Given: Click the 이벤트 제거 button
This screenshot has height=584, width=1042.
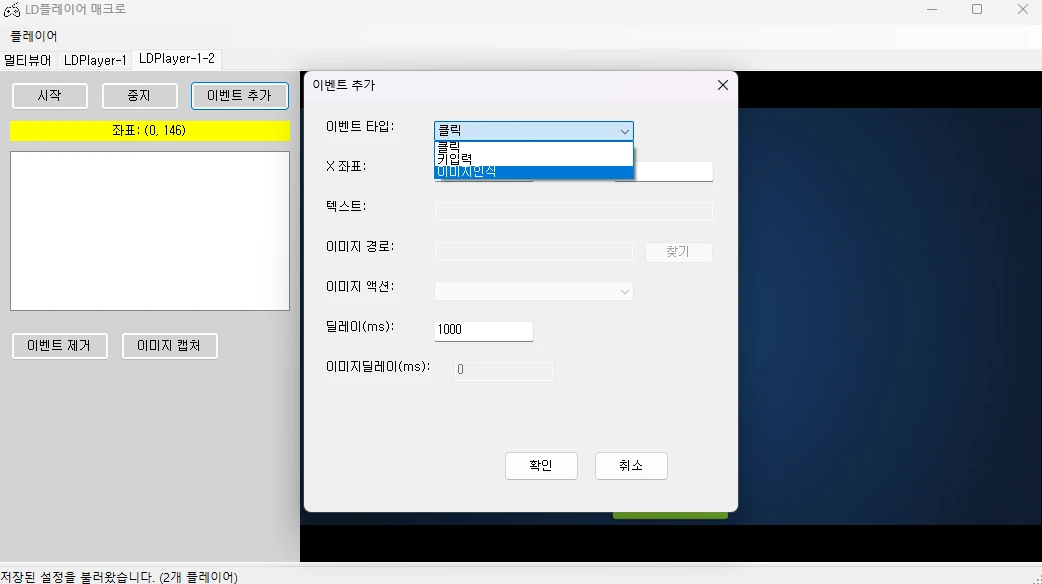Looking at the screenshot, I should [x=59, y=346].
